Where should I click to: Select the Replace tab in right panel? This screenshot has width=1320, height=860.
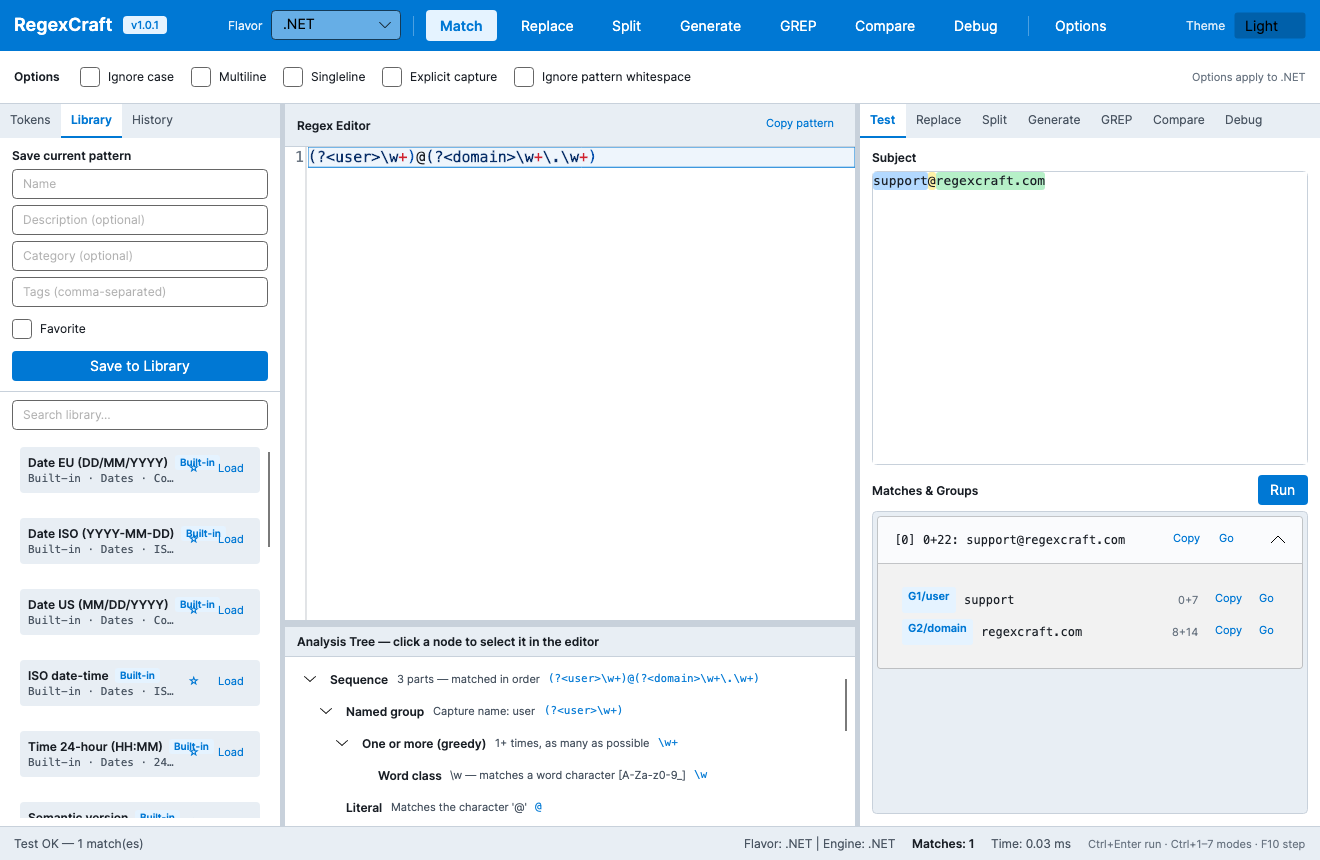[x=938, y=120]
